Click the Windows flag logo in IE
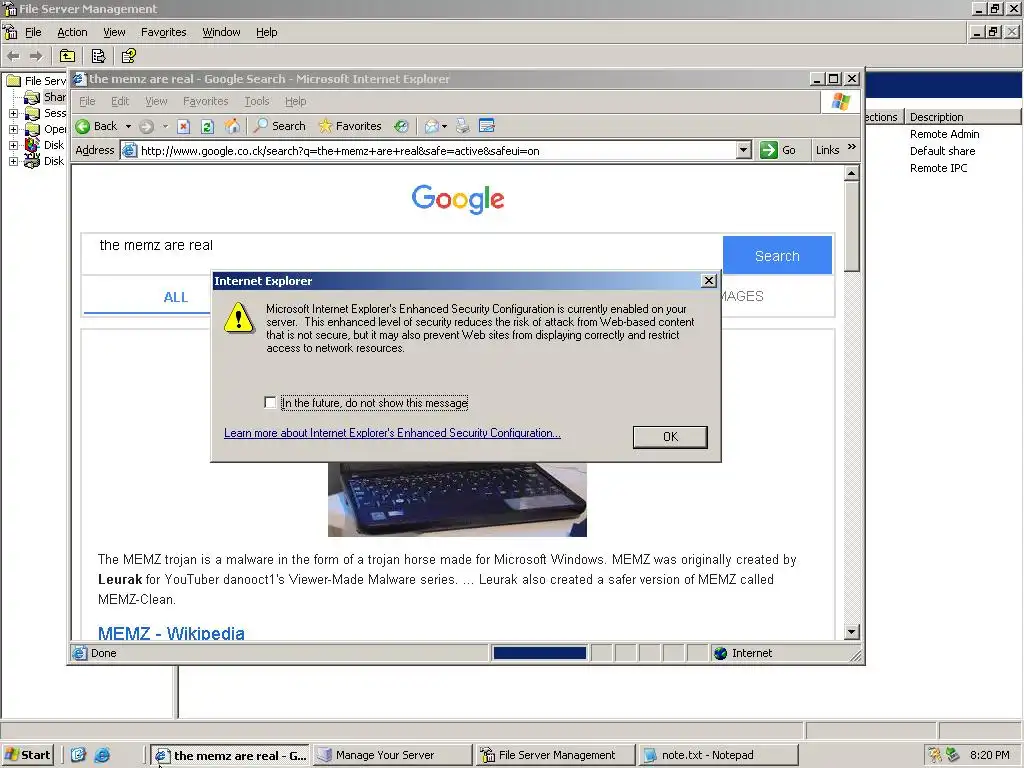 coord(840,101)
